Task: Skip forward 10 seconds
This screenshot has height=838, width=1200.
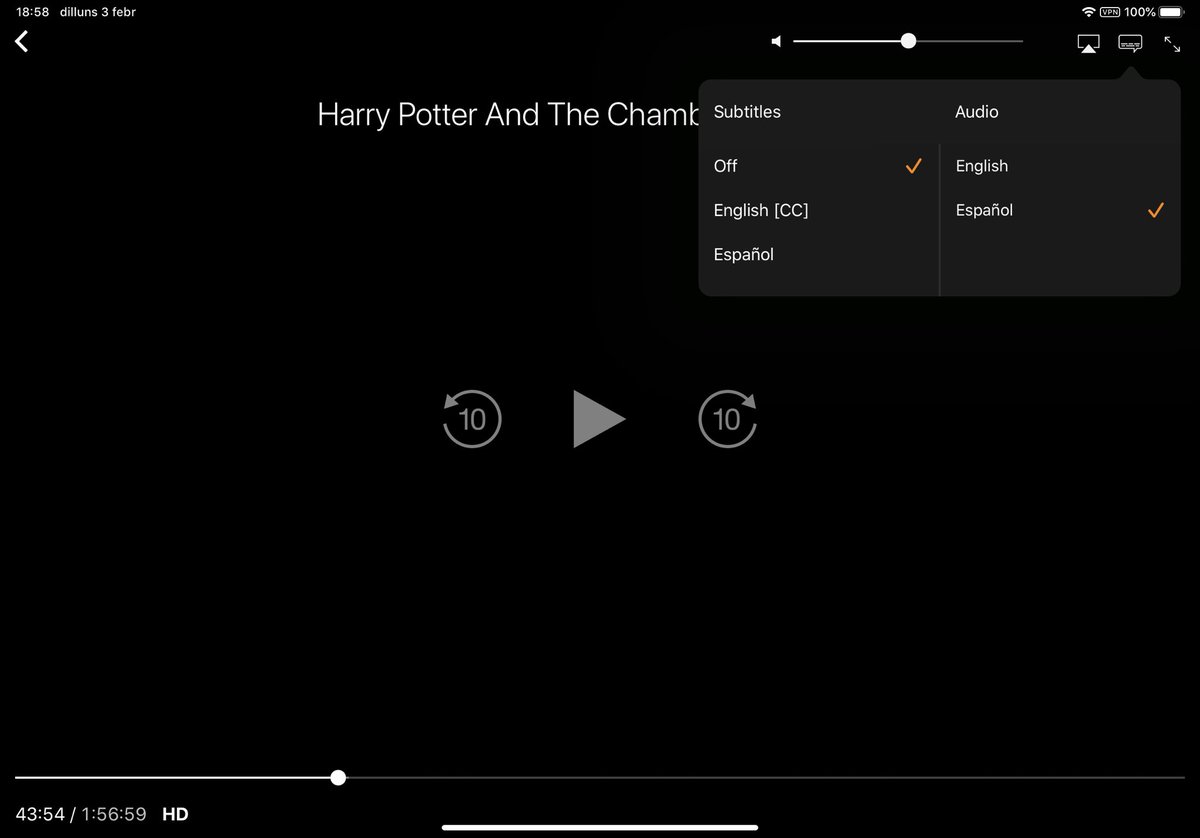Action: [x=728, y=418]
